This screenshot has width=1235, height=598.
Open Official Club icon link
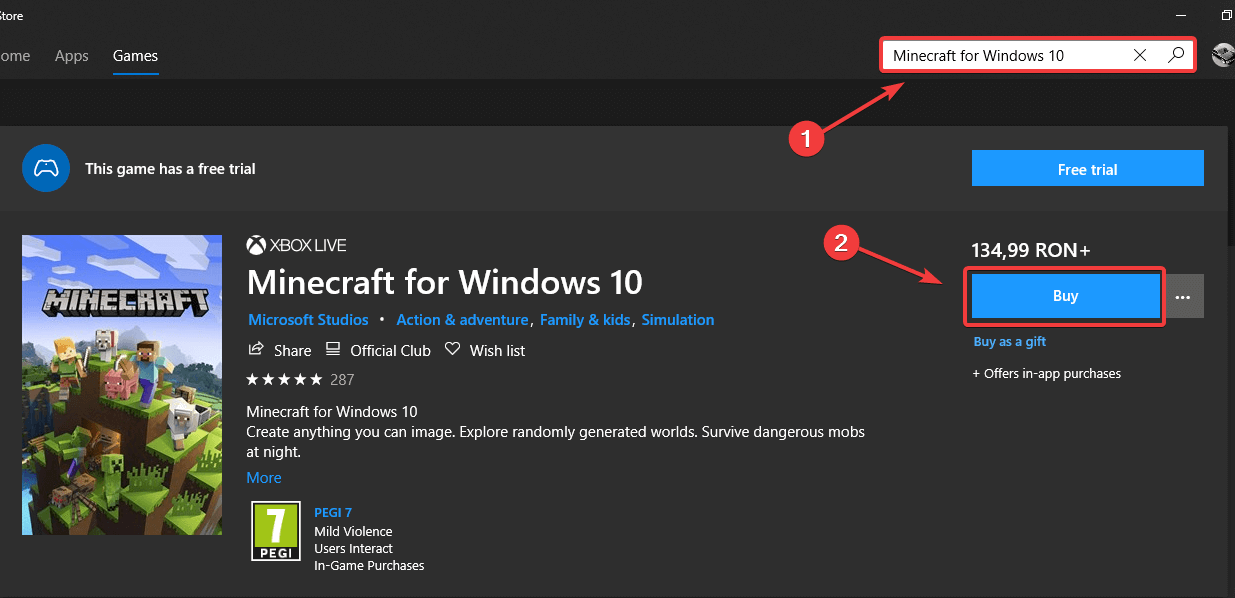pos(334,350)
